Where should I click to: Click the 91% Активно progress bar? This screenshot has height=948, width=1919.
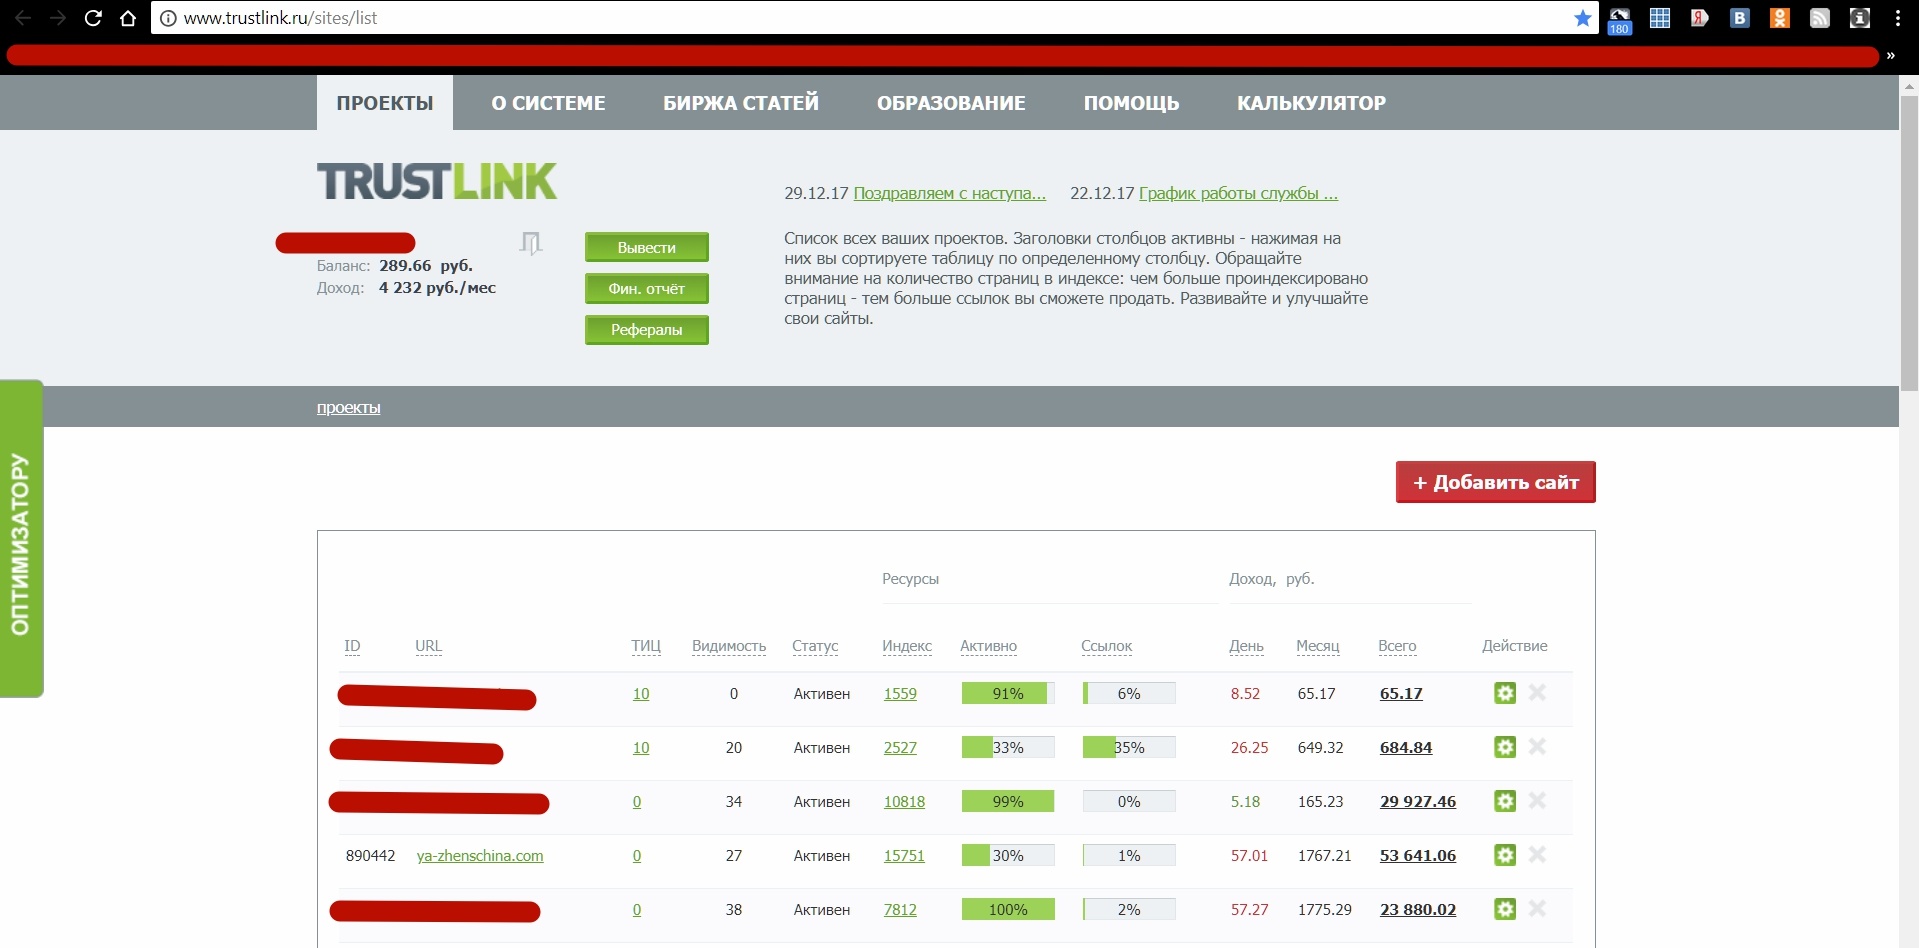coord(1008,693)
